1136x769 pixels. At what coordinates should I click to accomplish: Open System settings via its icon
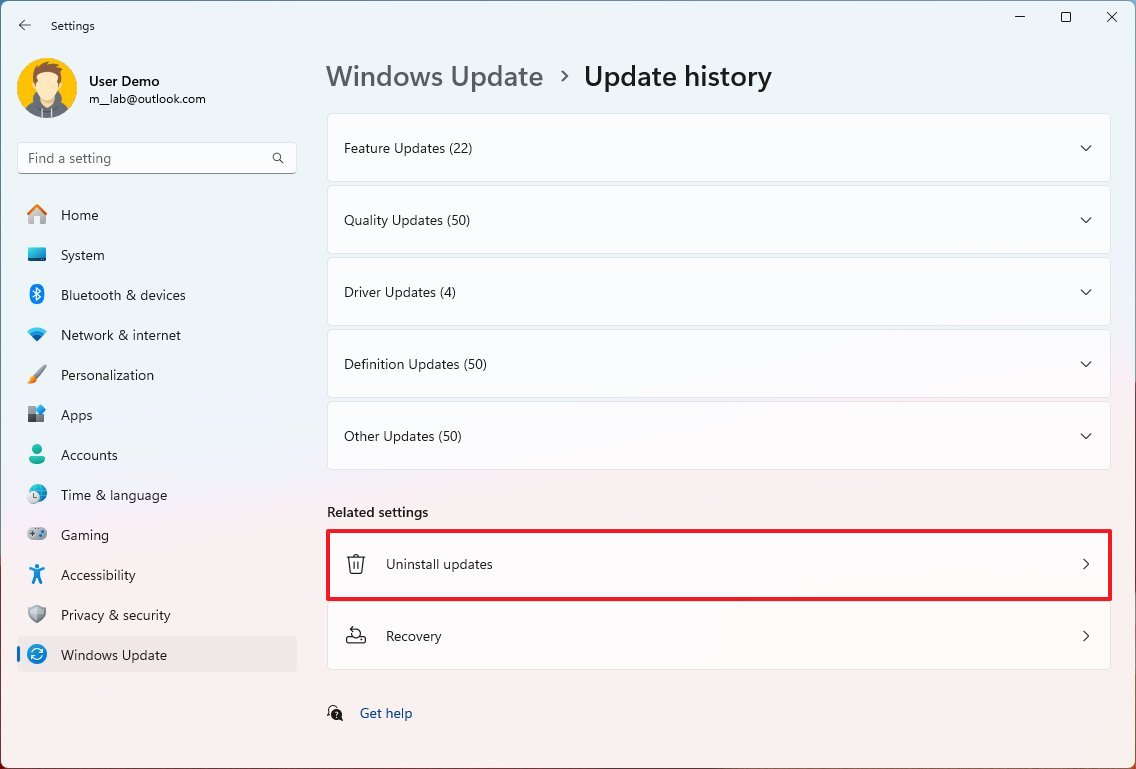36,255
